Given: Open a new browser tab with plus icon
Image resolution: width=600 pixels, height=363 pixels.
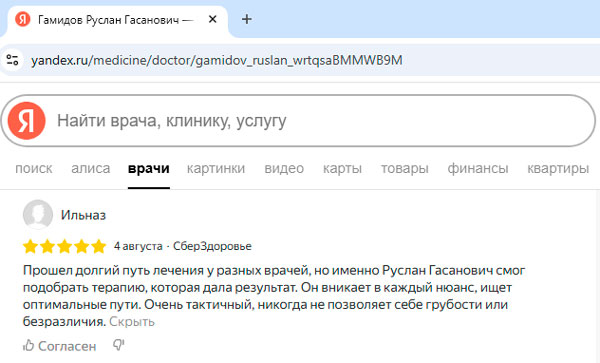Looking at the screenshot, I should (x=247, y=19).
